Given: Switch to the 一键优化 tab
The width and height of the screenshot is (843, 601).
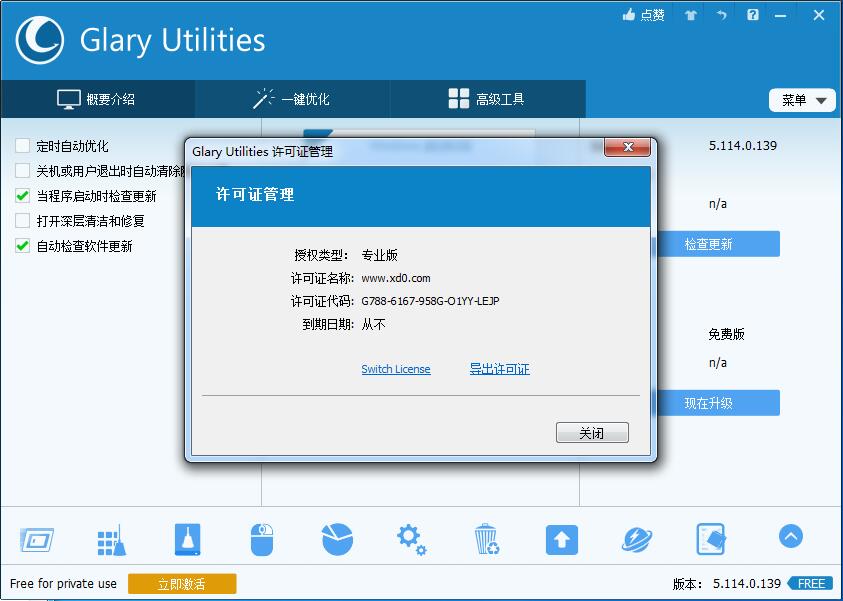Looking at the screenshot, I should (292, 99).
